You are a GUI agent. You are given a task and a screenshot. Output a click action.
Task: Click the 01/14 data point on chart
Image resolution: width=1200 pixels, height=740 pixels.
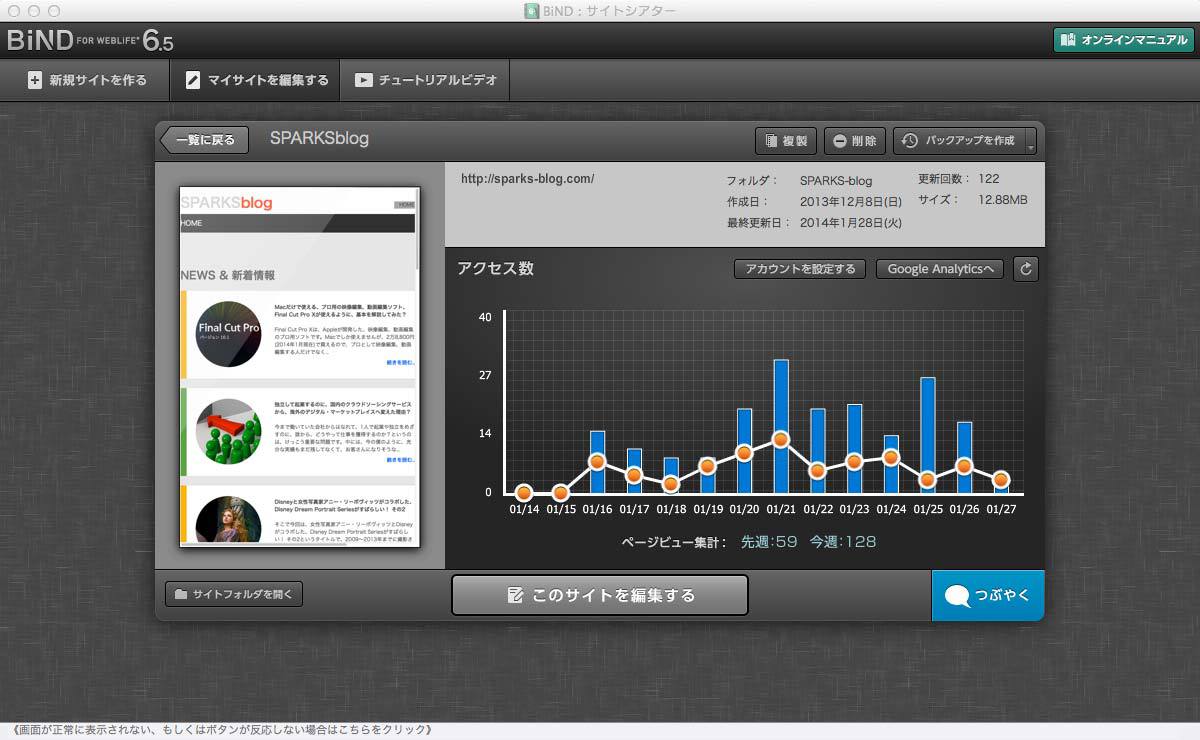tap(523, 492)
